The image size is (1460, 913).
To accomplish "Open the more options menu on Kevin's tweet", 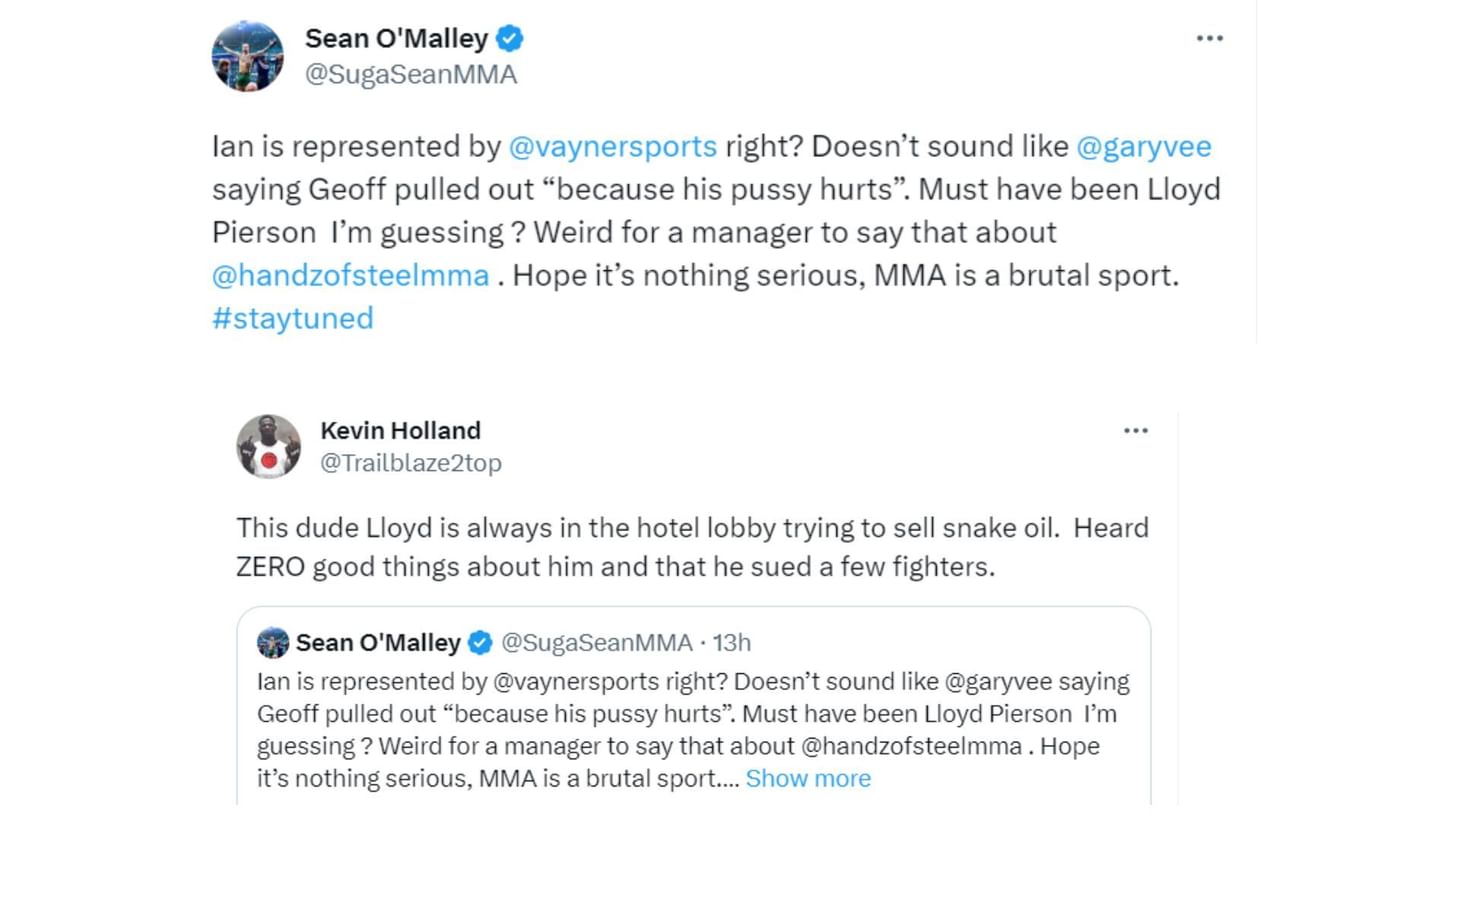I will (1135, 430).
